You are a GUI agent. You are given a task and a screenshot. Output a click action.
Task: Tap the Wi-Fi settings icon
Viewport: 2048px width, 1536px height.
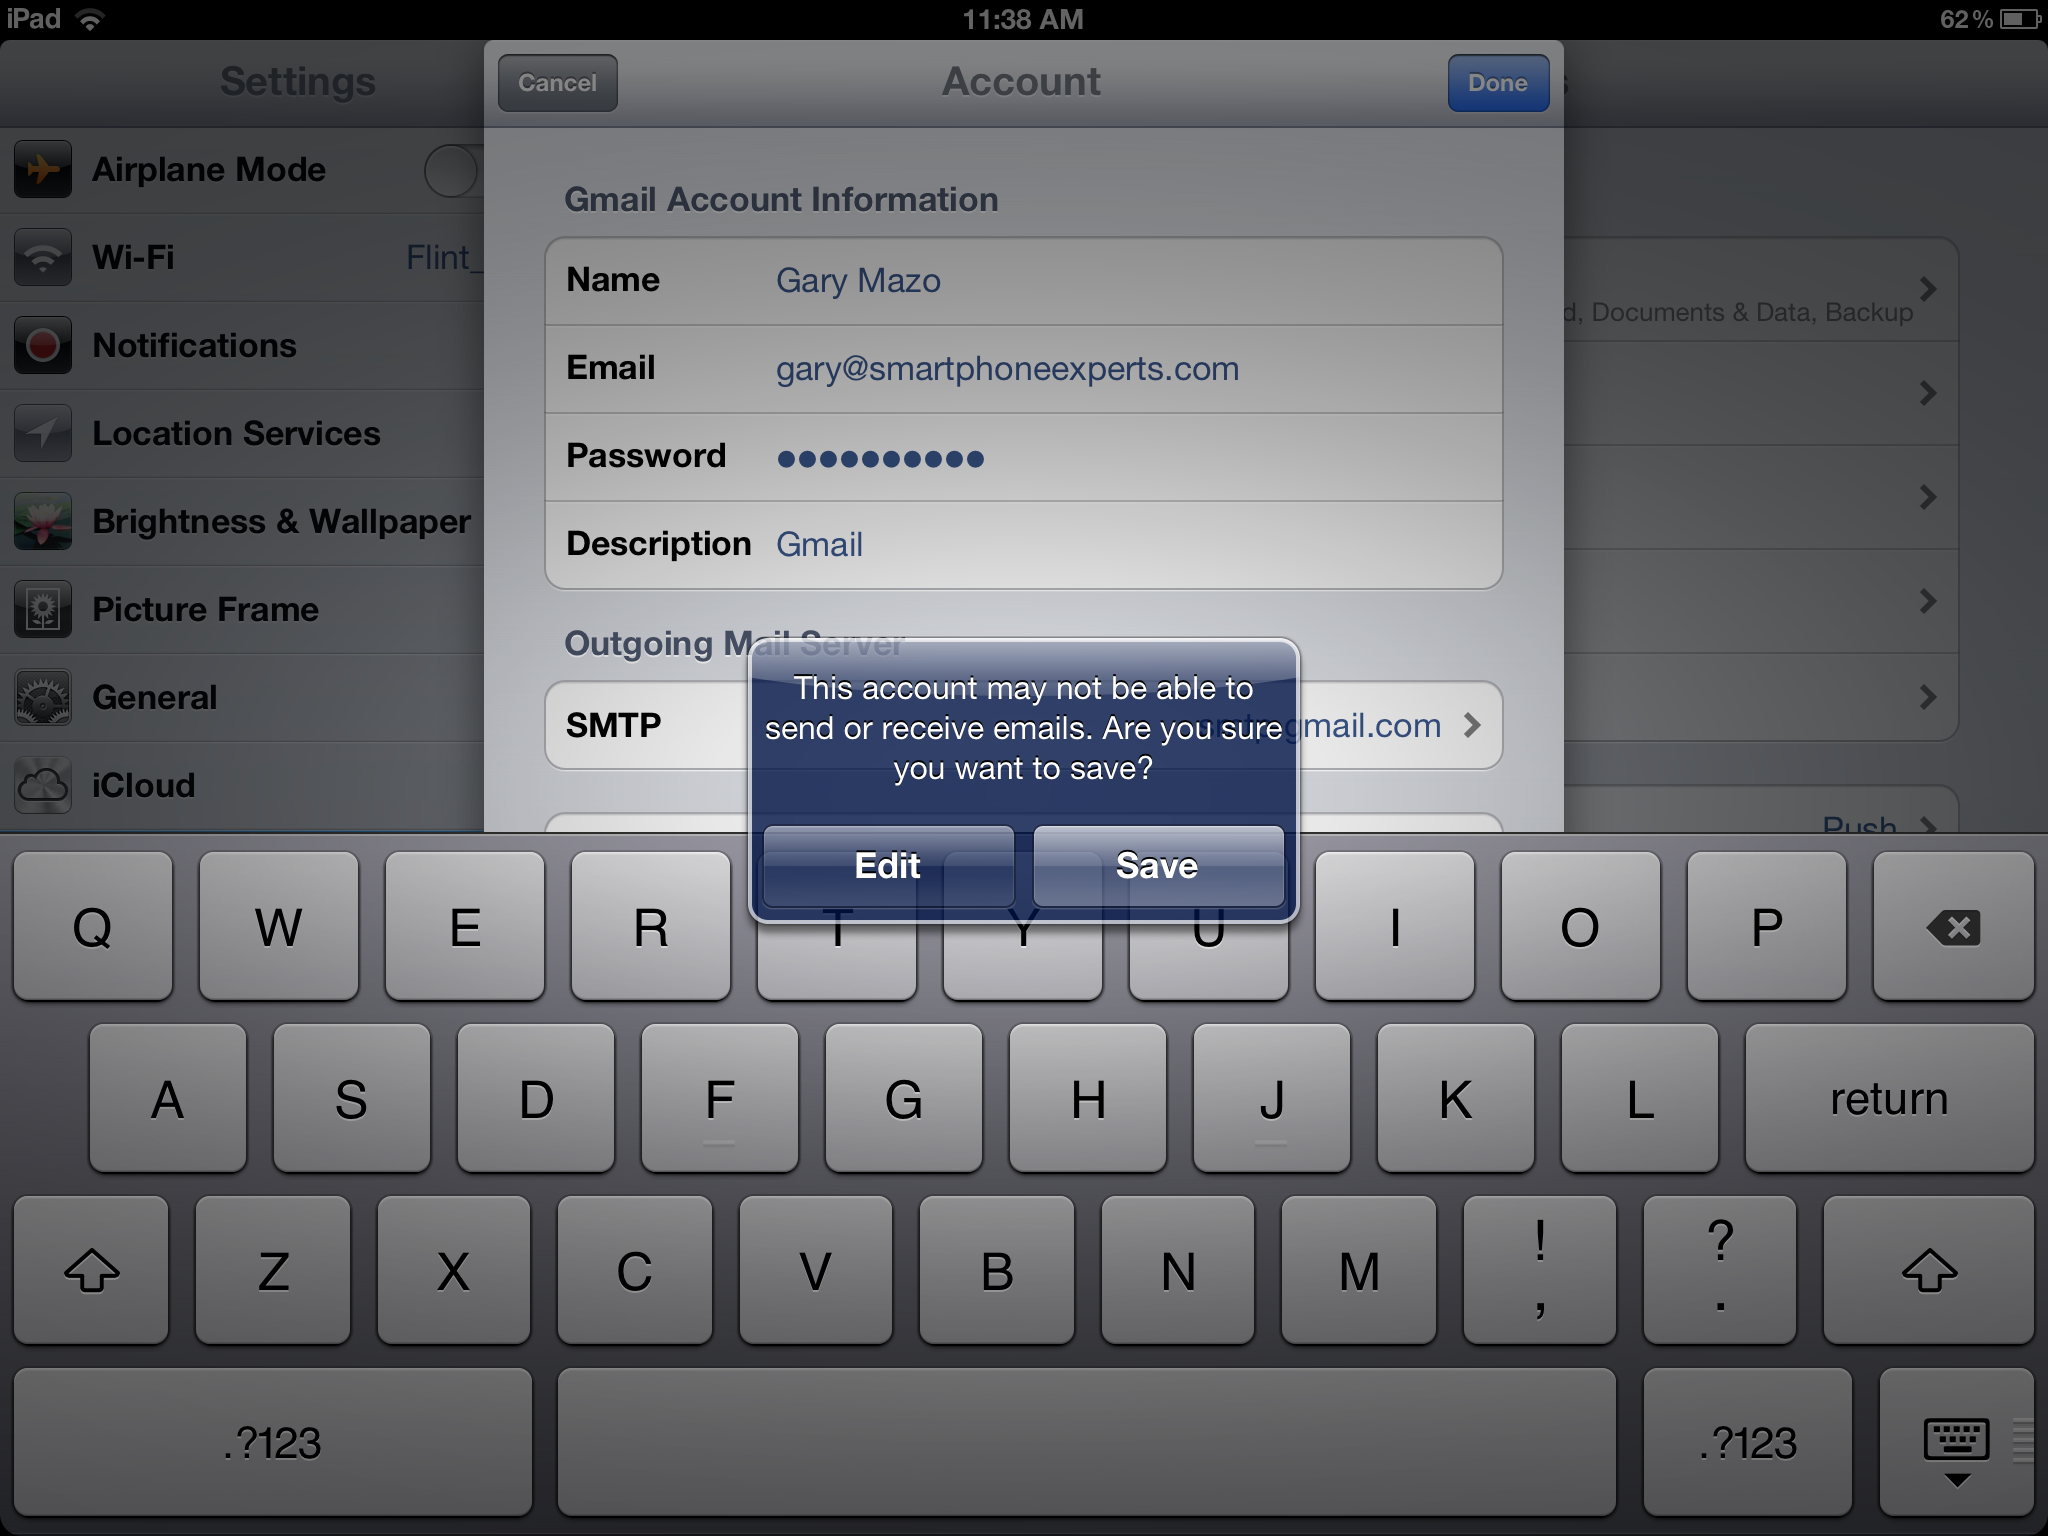point(39,257)
